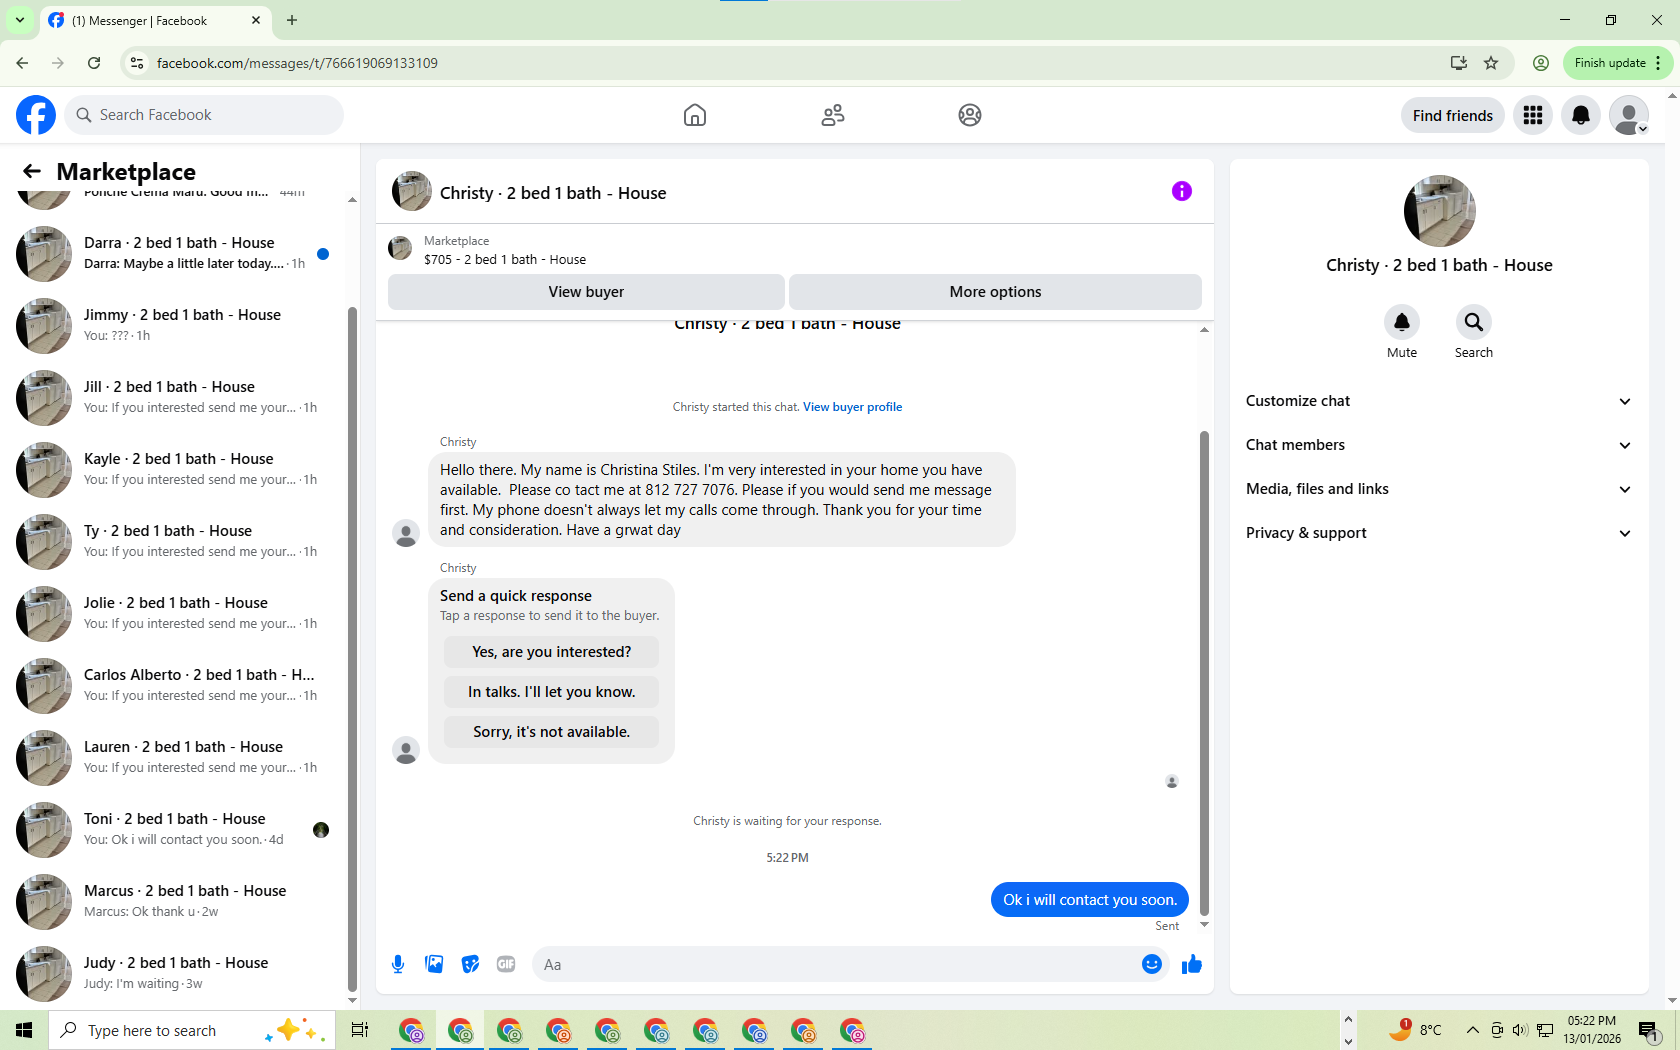The height and width of the screenshot is (1050, 1680).
Task: Expand Customize chat section
Action: (1439, 401)
